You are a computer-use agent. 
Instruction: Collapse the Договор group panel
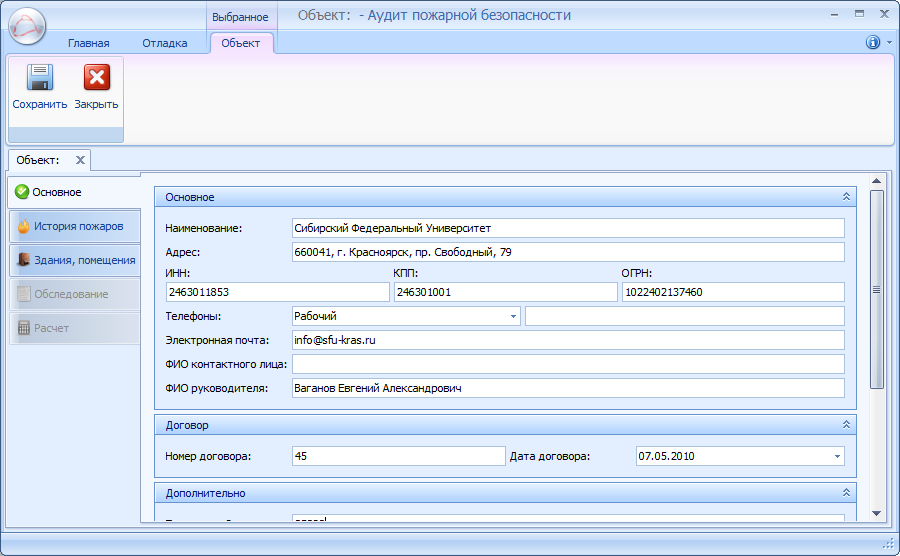pyautogui.click(x=846, y=425)
